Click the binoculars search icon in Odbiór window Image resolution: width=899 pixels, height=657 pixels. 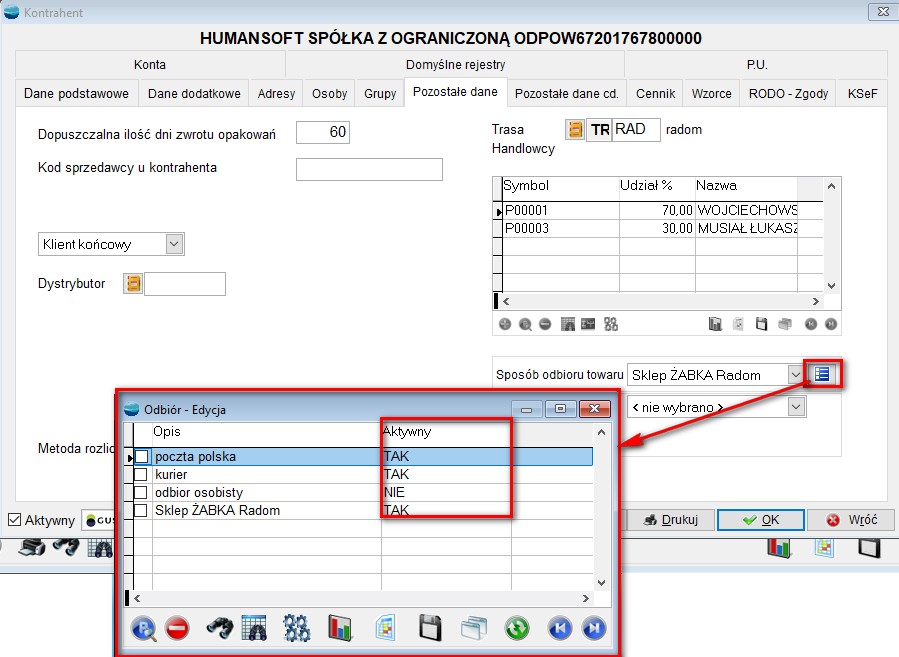click(x=220, y=628)
